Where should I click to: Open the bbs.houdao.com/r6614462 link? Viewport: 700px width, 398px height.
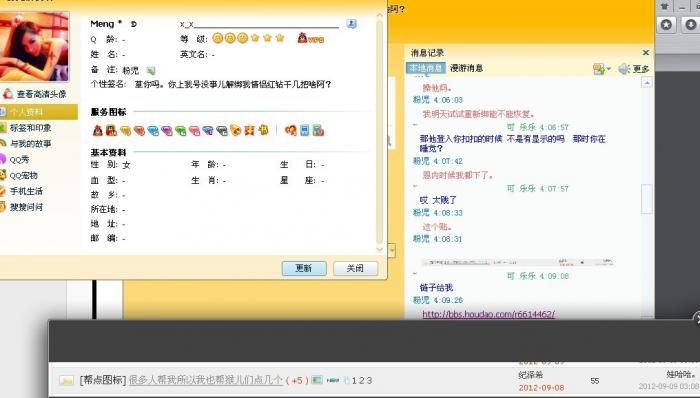click(488, 314)
